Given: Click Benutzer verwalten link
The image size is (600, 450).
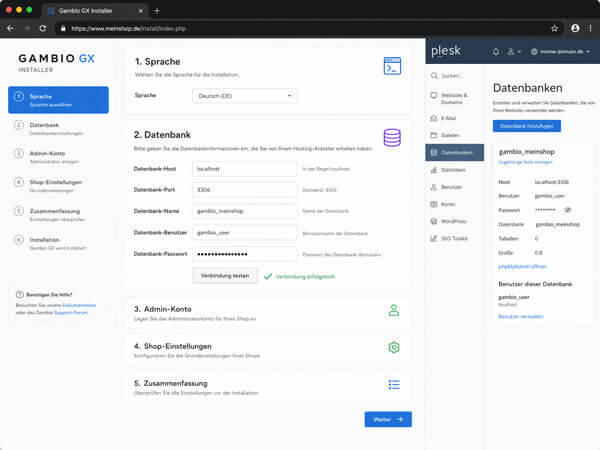Looking at the screenshot, I should pyautogui.click(x=521, y=316).
